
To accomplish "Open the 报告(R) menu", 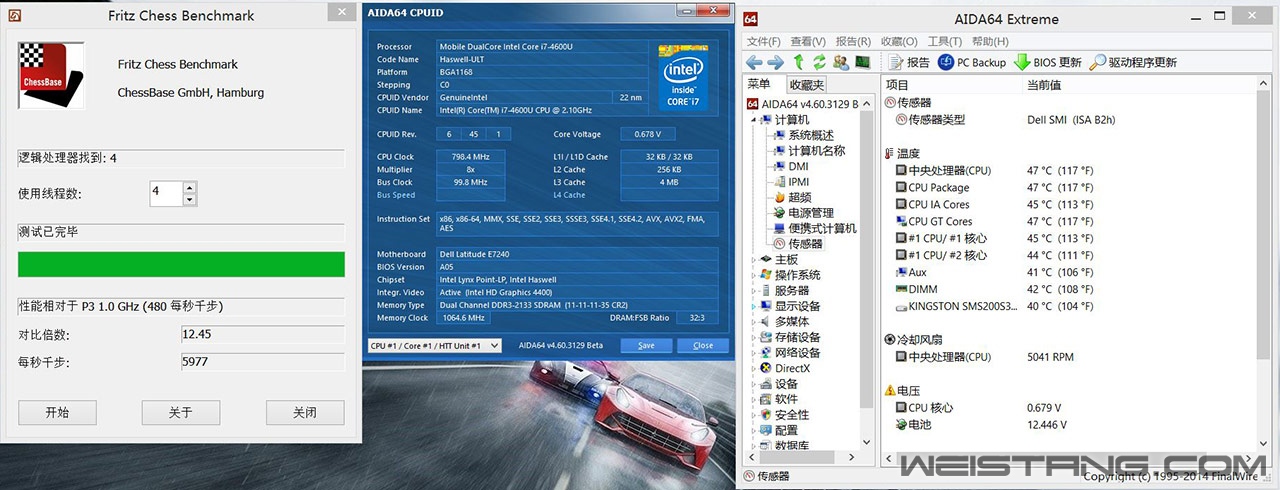I will [x=853, y=41].
